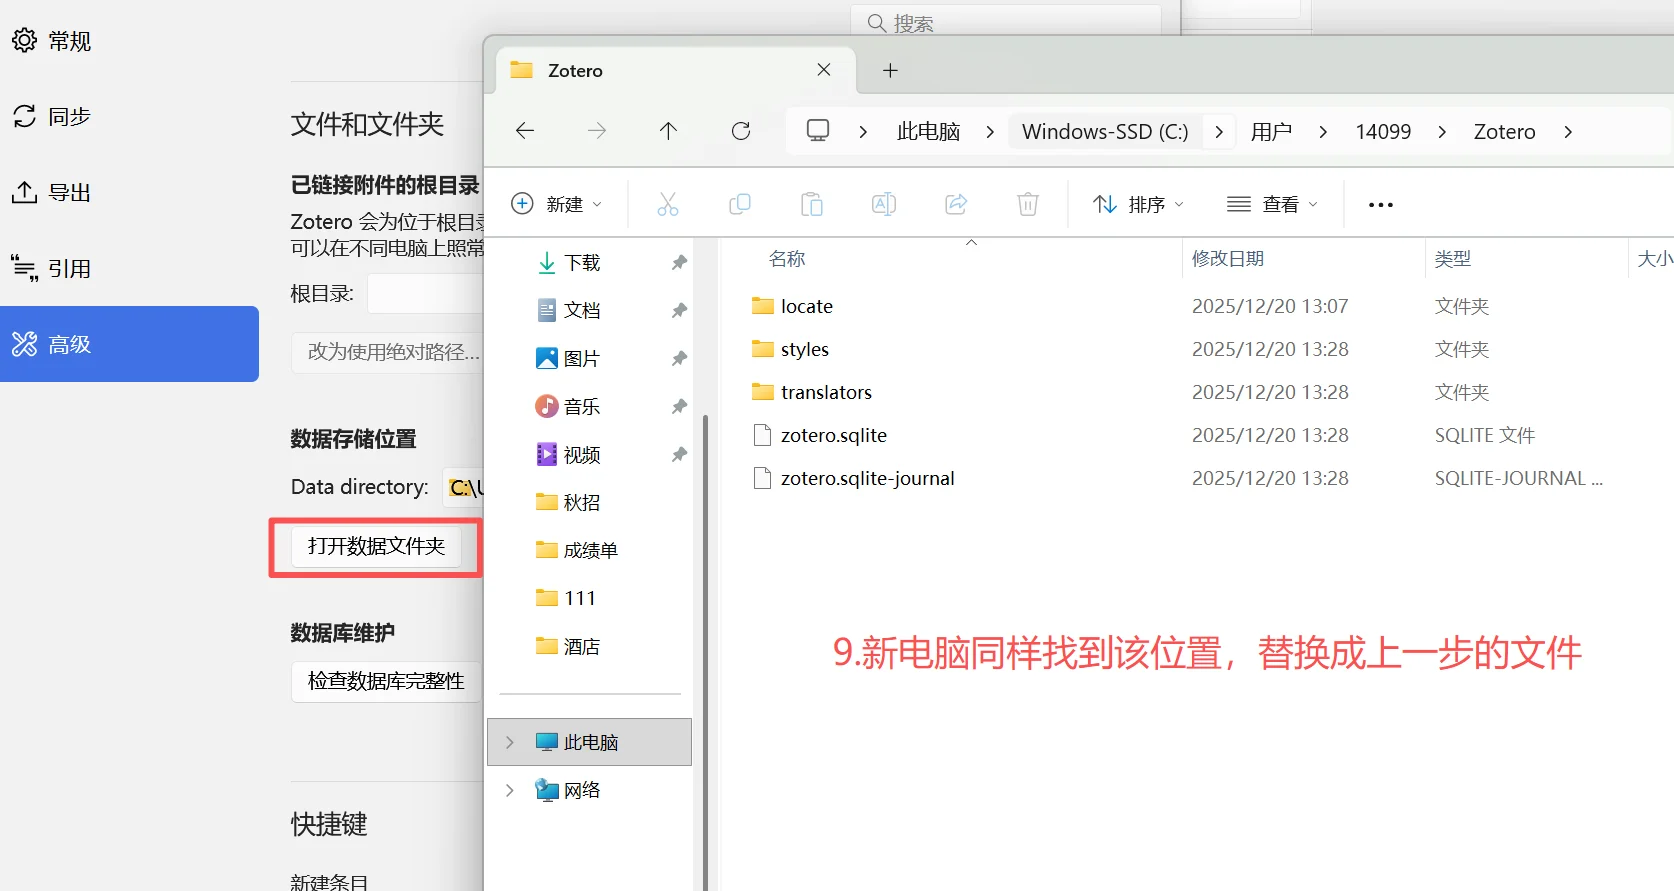Select the 高级 advanced settings pane

[x=129, y=344]
